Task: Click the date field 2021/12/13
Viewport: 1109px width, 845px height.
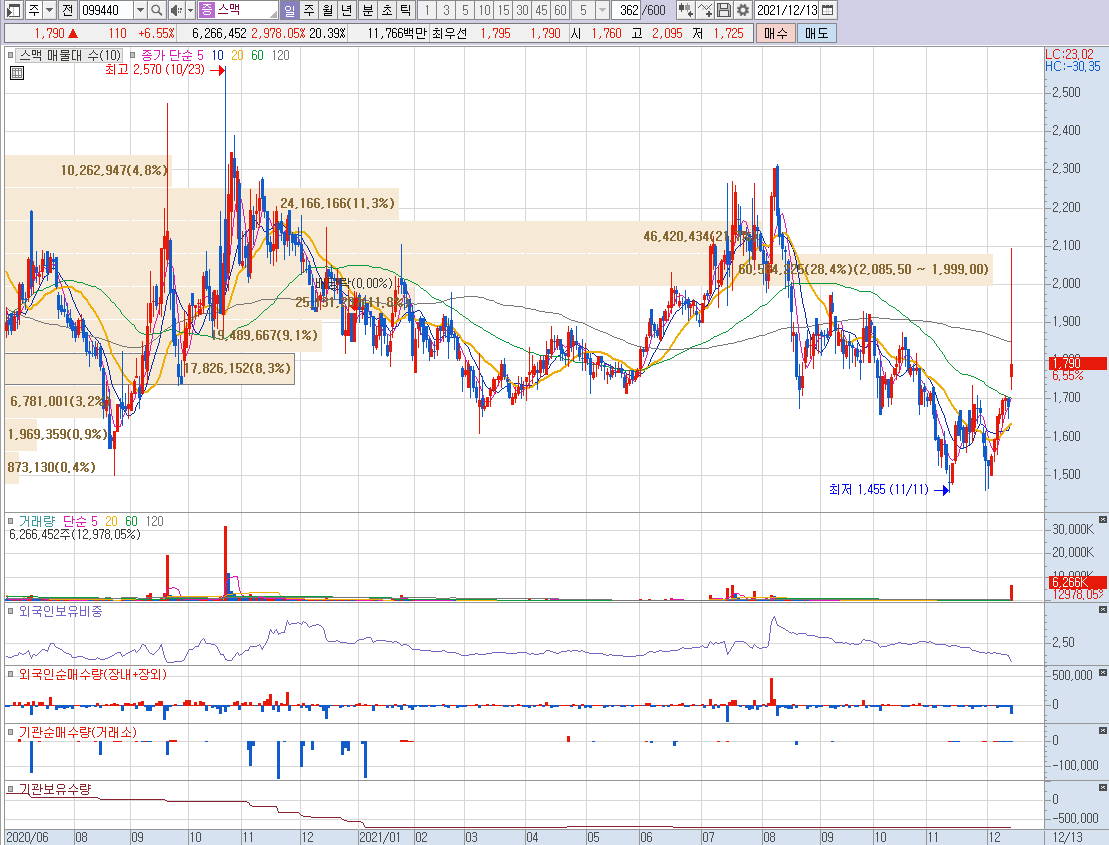Action: pos(787,10)
